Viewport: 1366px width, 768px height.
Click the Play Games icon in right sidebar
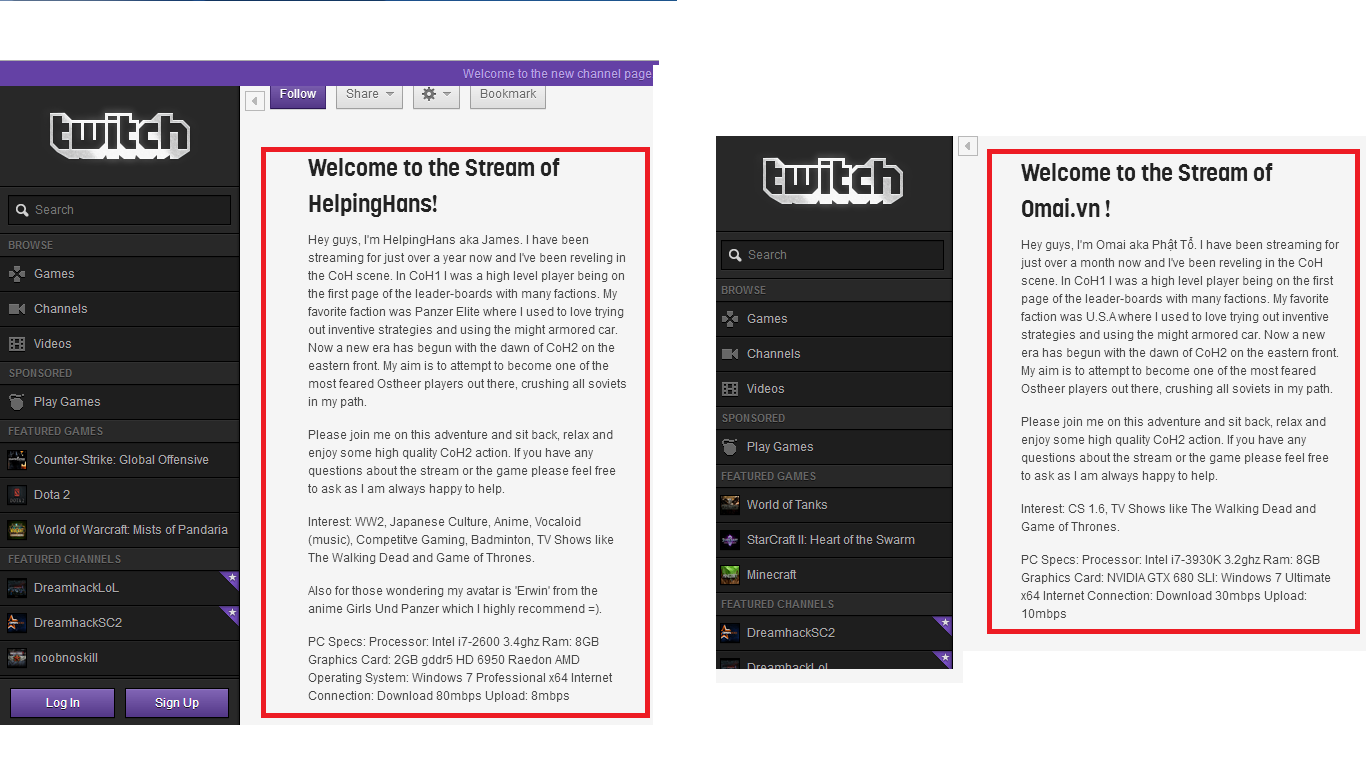(730, 447)
